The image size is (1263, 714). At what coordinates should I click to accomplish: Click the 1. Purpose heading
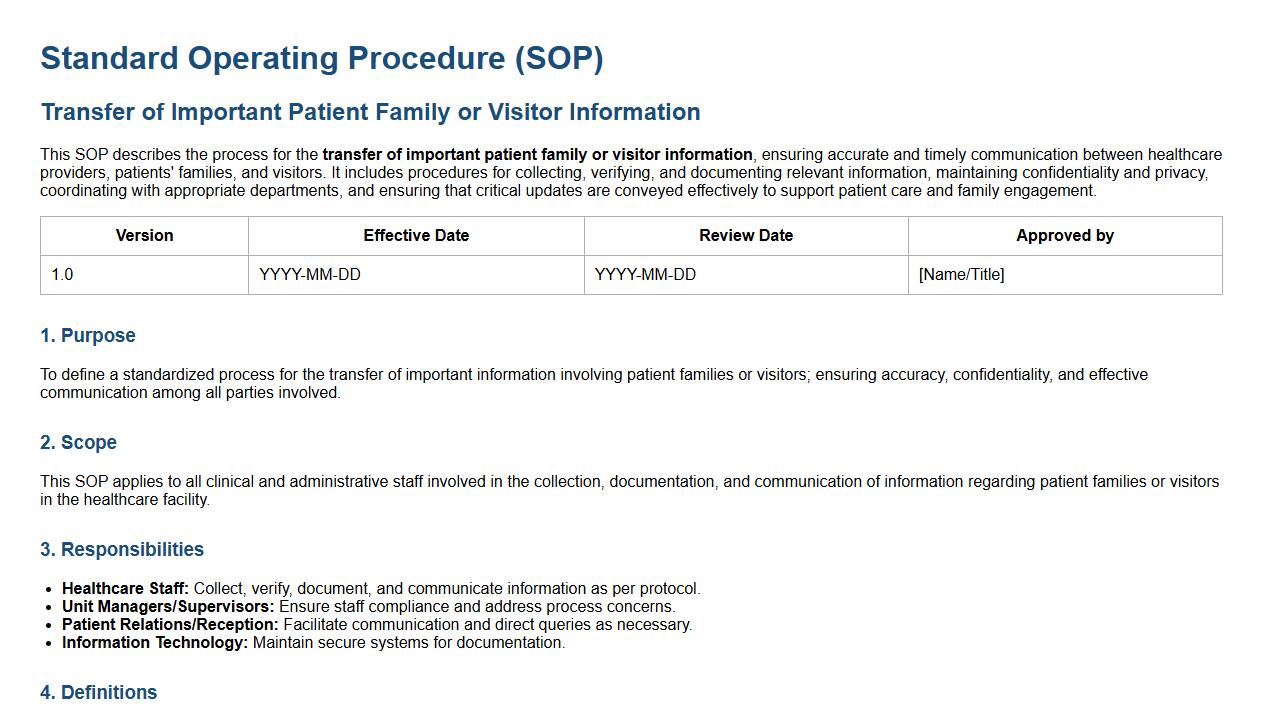88,336
